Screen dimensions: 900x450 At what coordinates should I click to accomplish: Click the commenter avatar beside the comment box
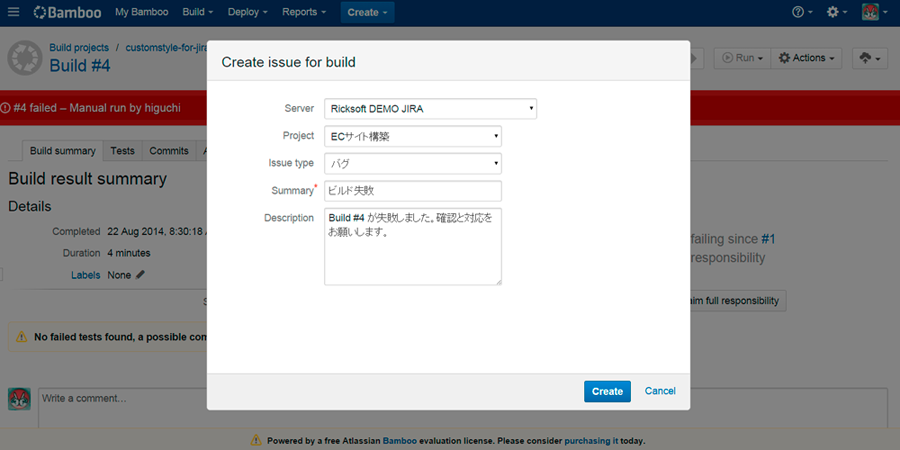[19, 399]
